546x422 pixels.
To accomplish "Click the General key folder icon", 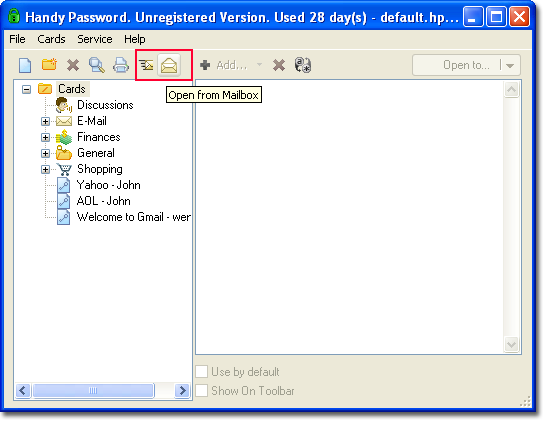I will pyautogui.click(x=64, y=153).
